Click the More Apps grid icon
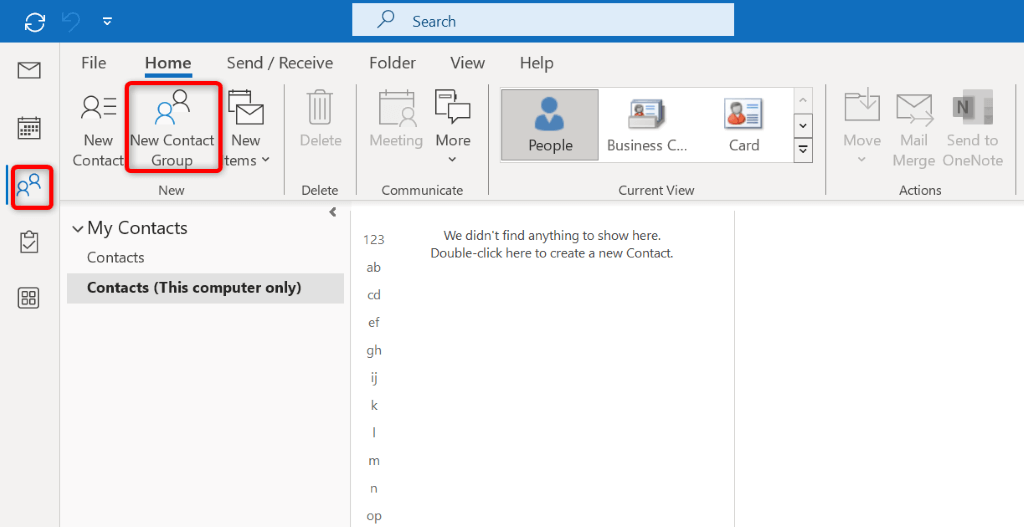Viewport: 1024px width, 527px height. pyautogui.click(x=29, y=298)
